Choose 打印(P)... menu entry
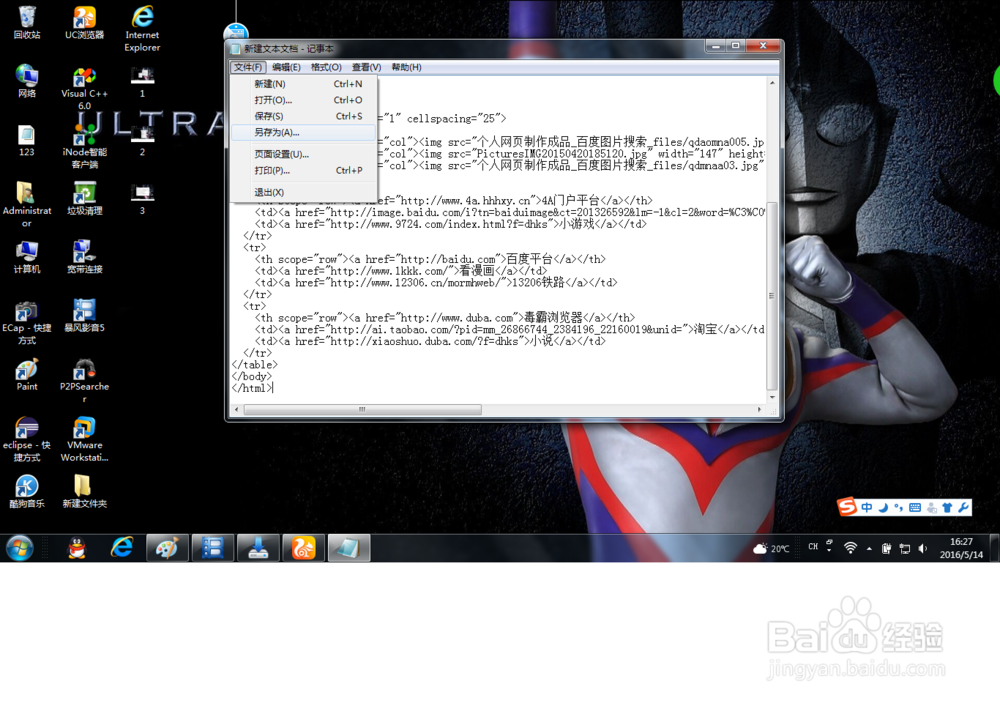Image resolution: width=1000 pixels, height=703 pixels. coord(304,170)
